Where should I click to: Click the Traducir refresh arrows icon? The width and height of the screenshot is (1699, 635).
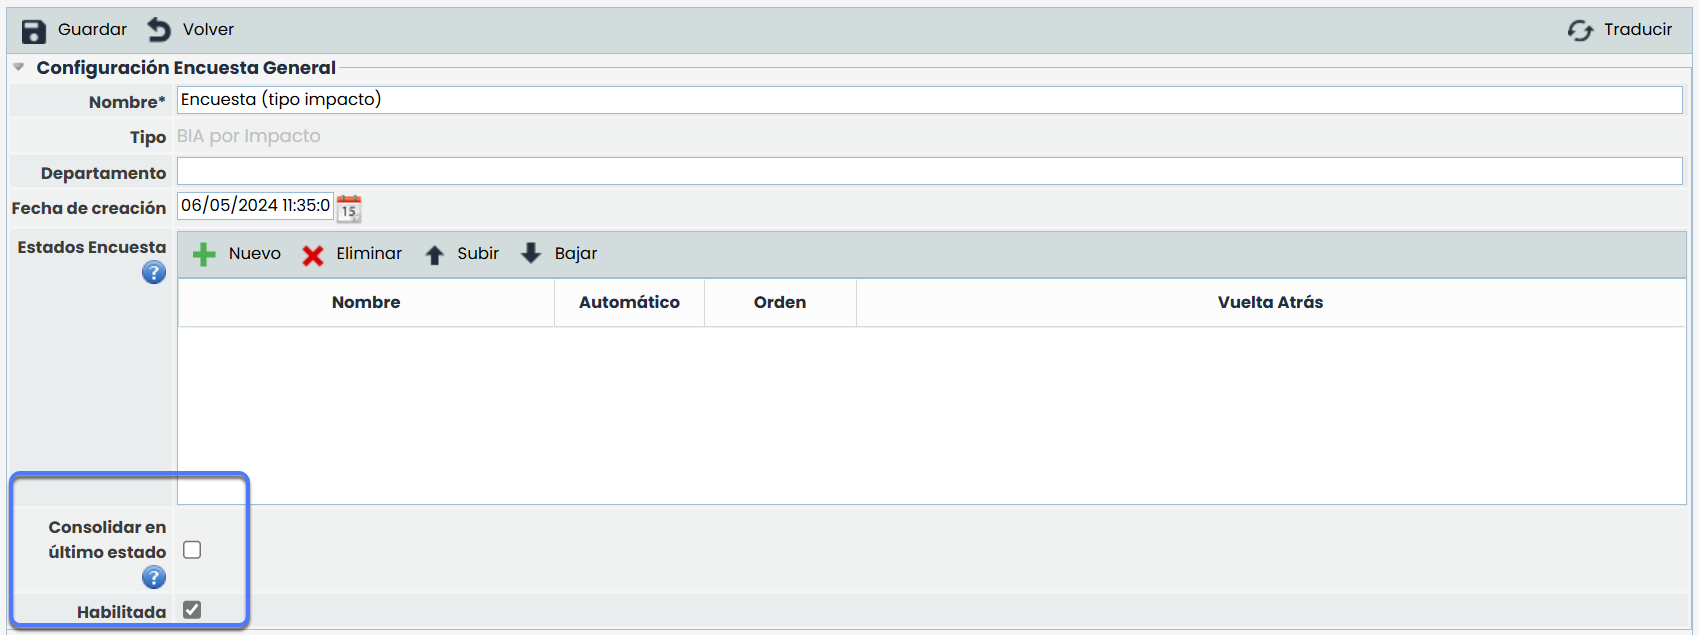pos(1580,31)
